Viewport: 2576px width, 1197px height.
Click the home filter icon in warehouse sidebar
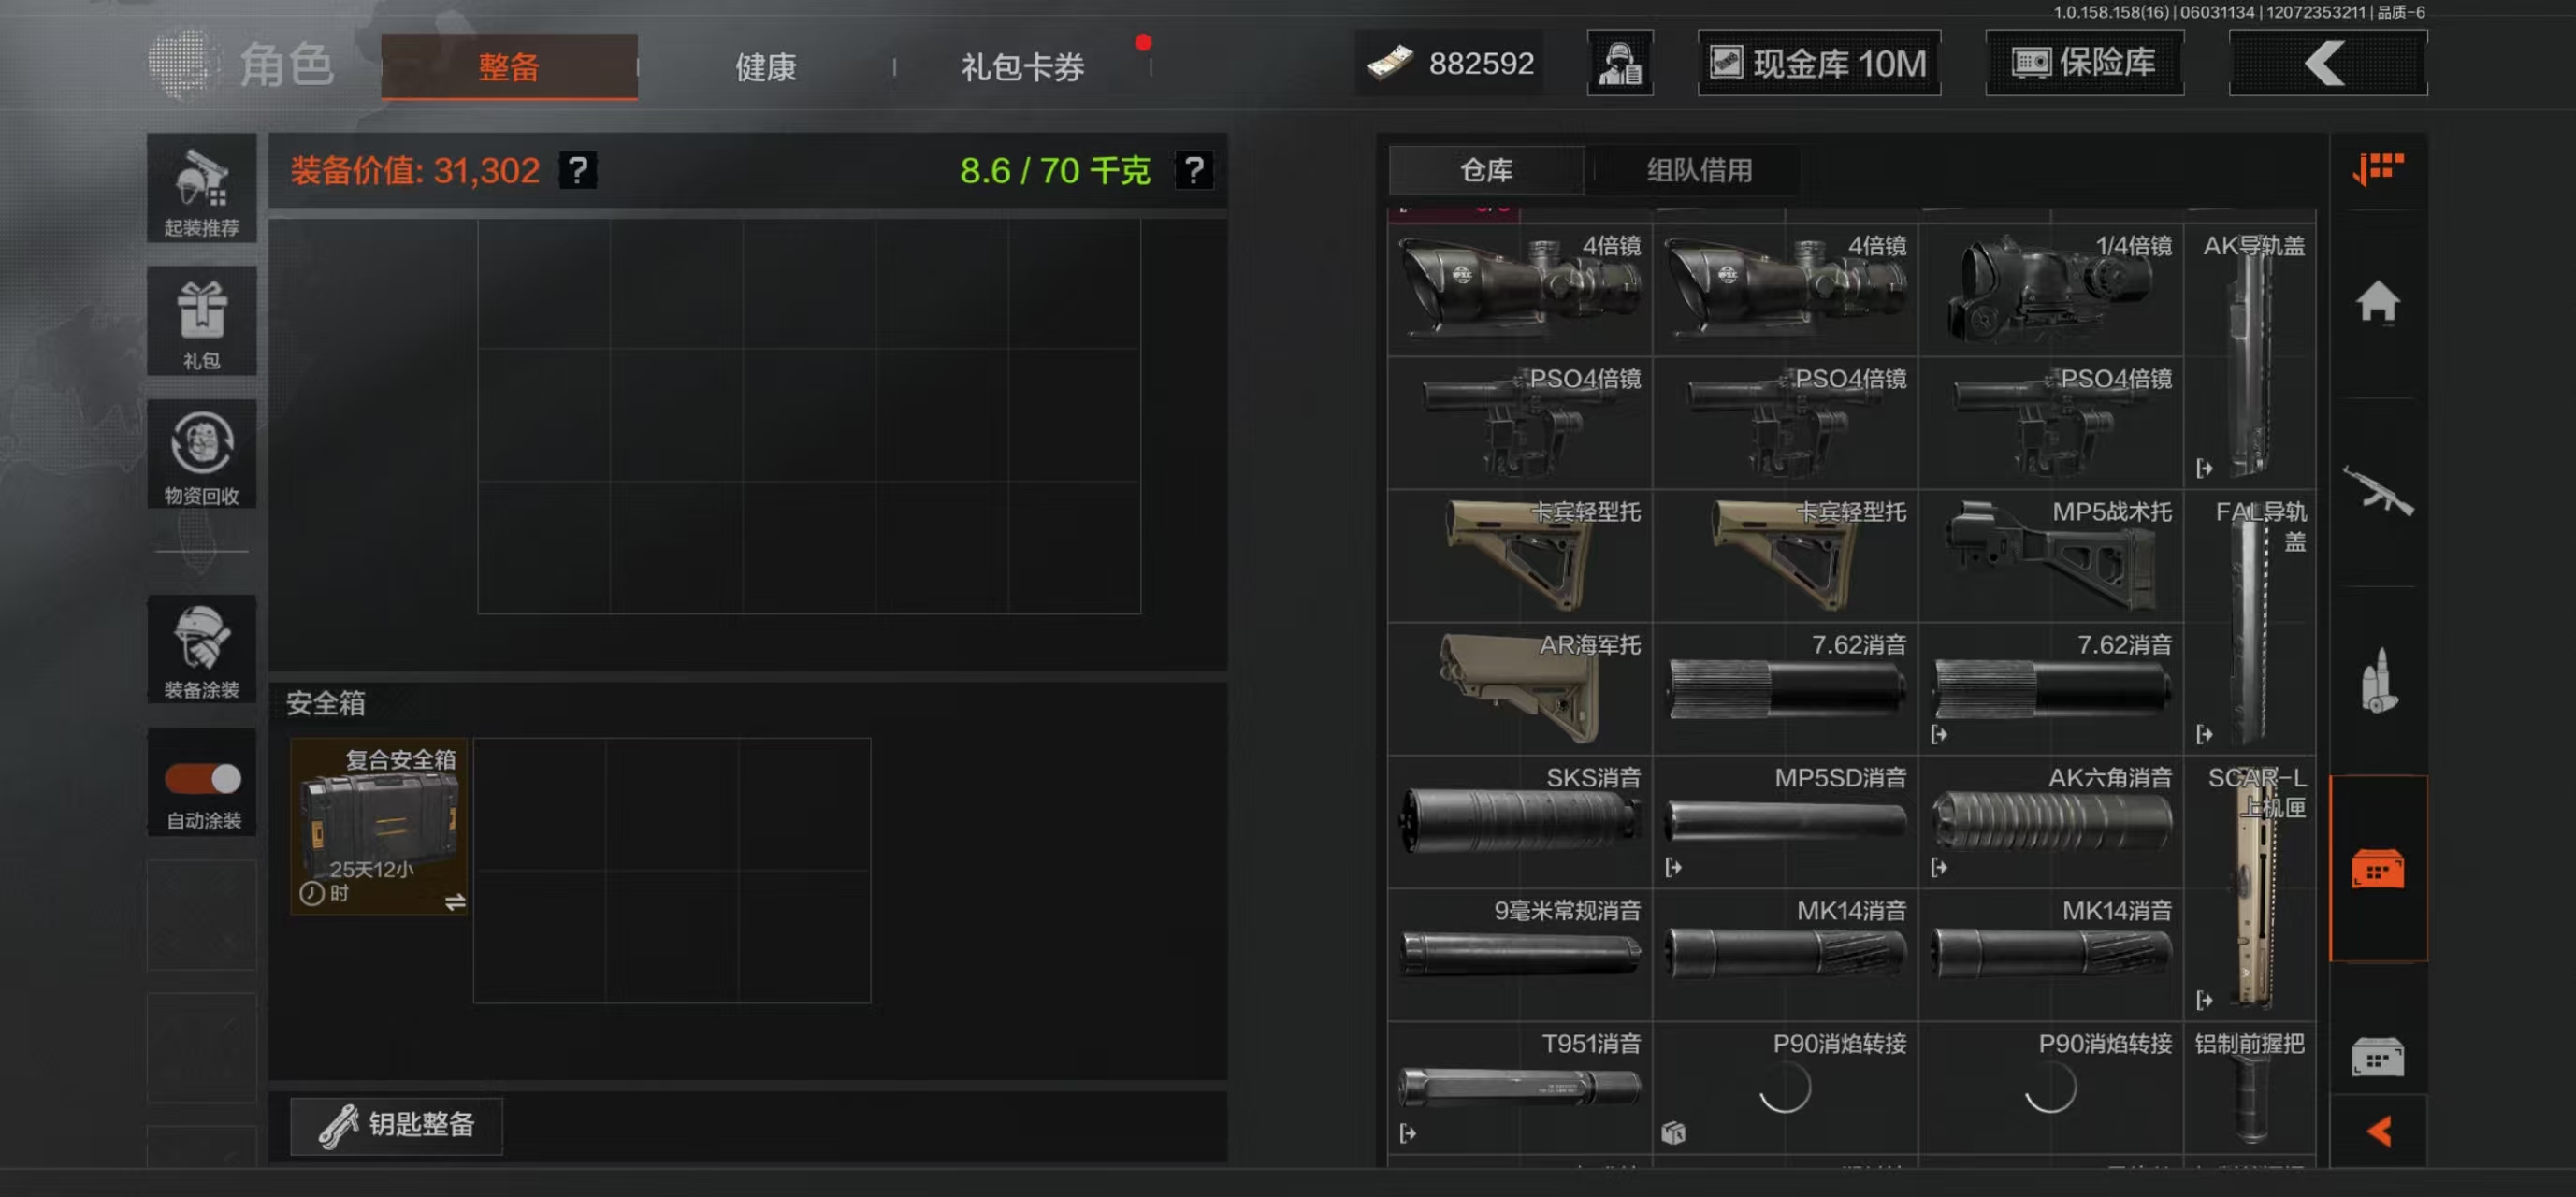(x=2377, y=301)
